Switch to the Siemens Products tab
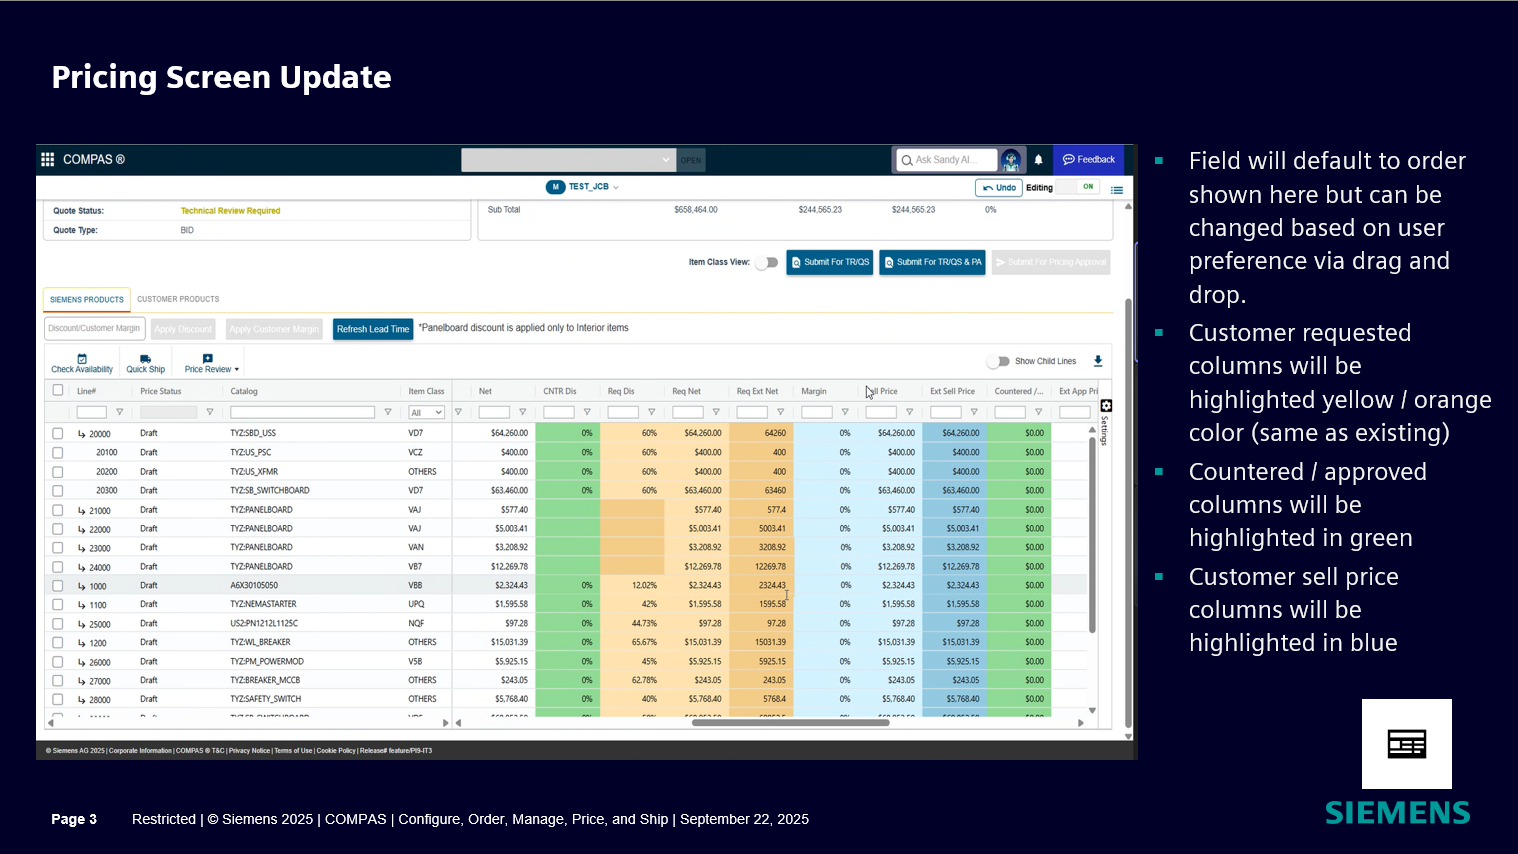 pos(87,299)
